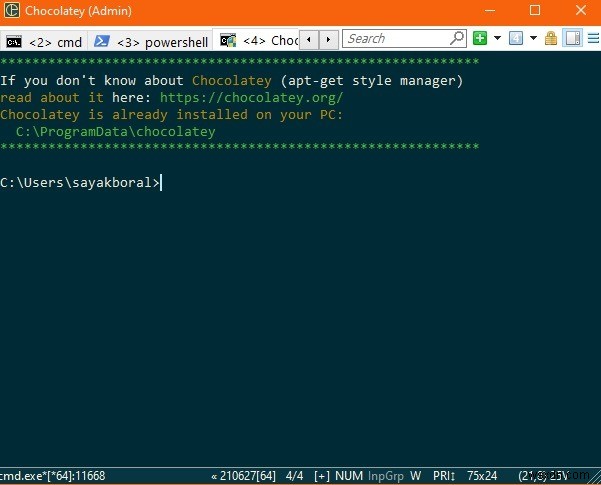Toggle the NUM lock status indicator
601x485 pixels.
(349, 476)
